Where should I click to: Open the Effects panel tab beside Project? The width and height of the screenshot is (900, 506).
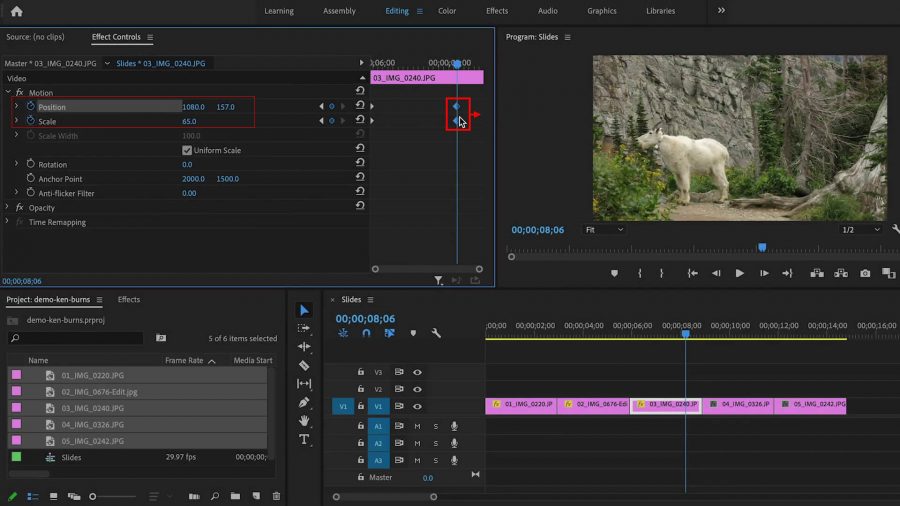(x=129, y=299)
